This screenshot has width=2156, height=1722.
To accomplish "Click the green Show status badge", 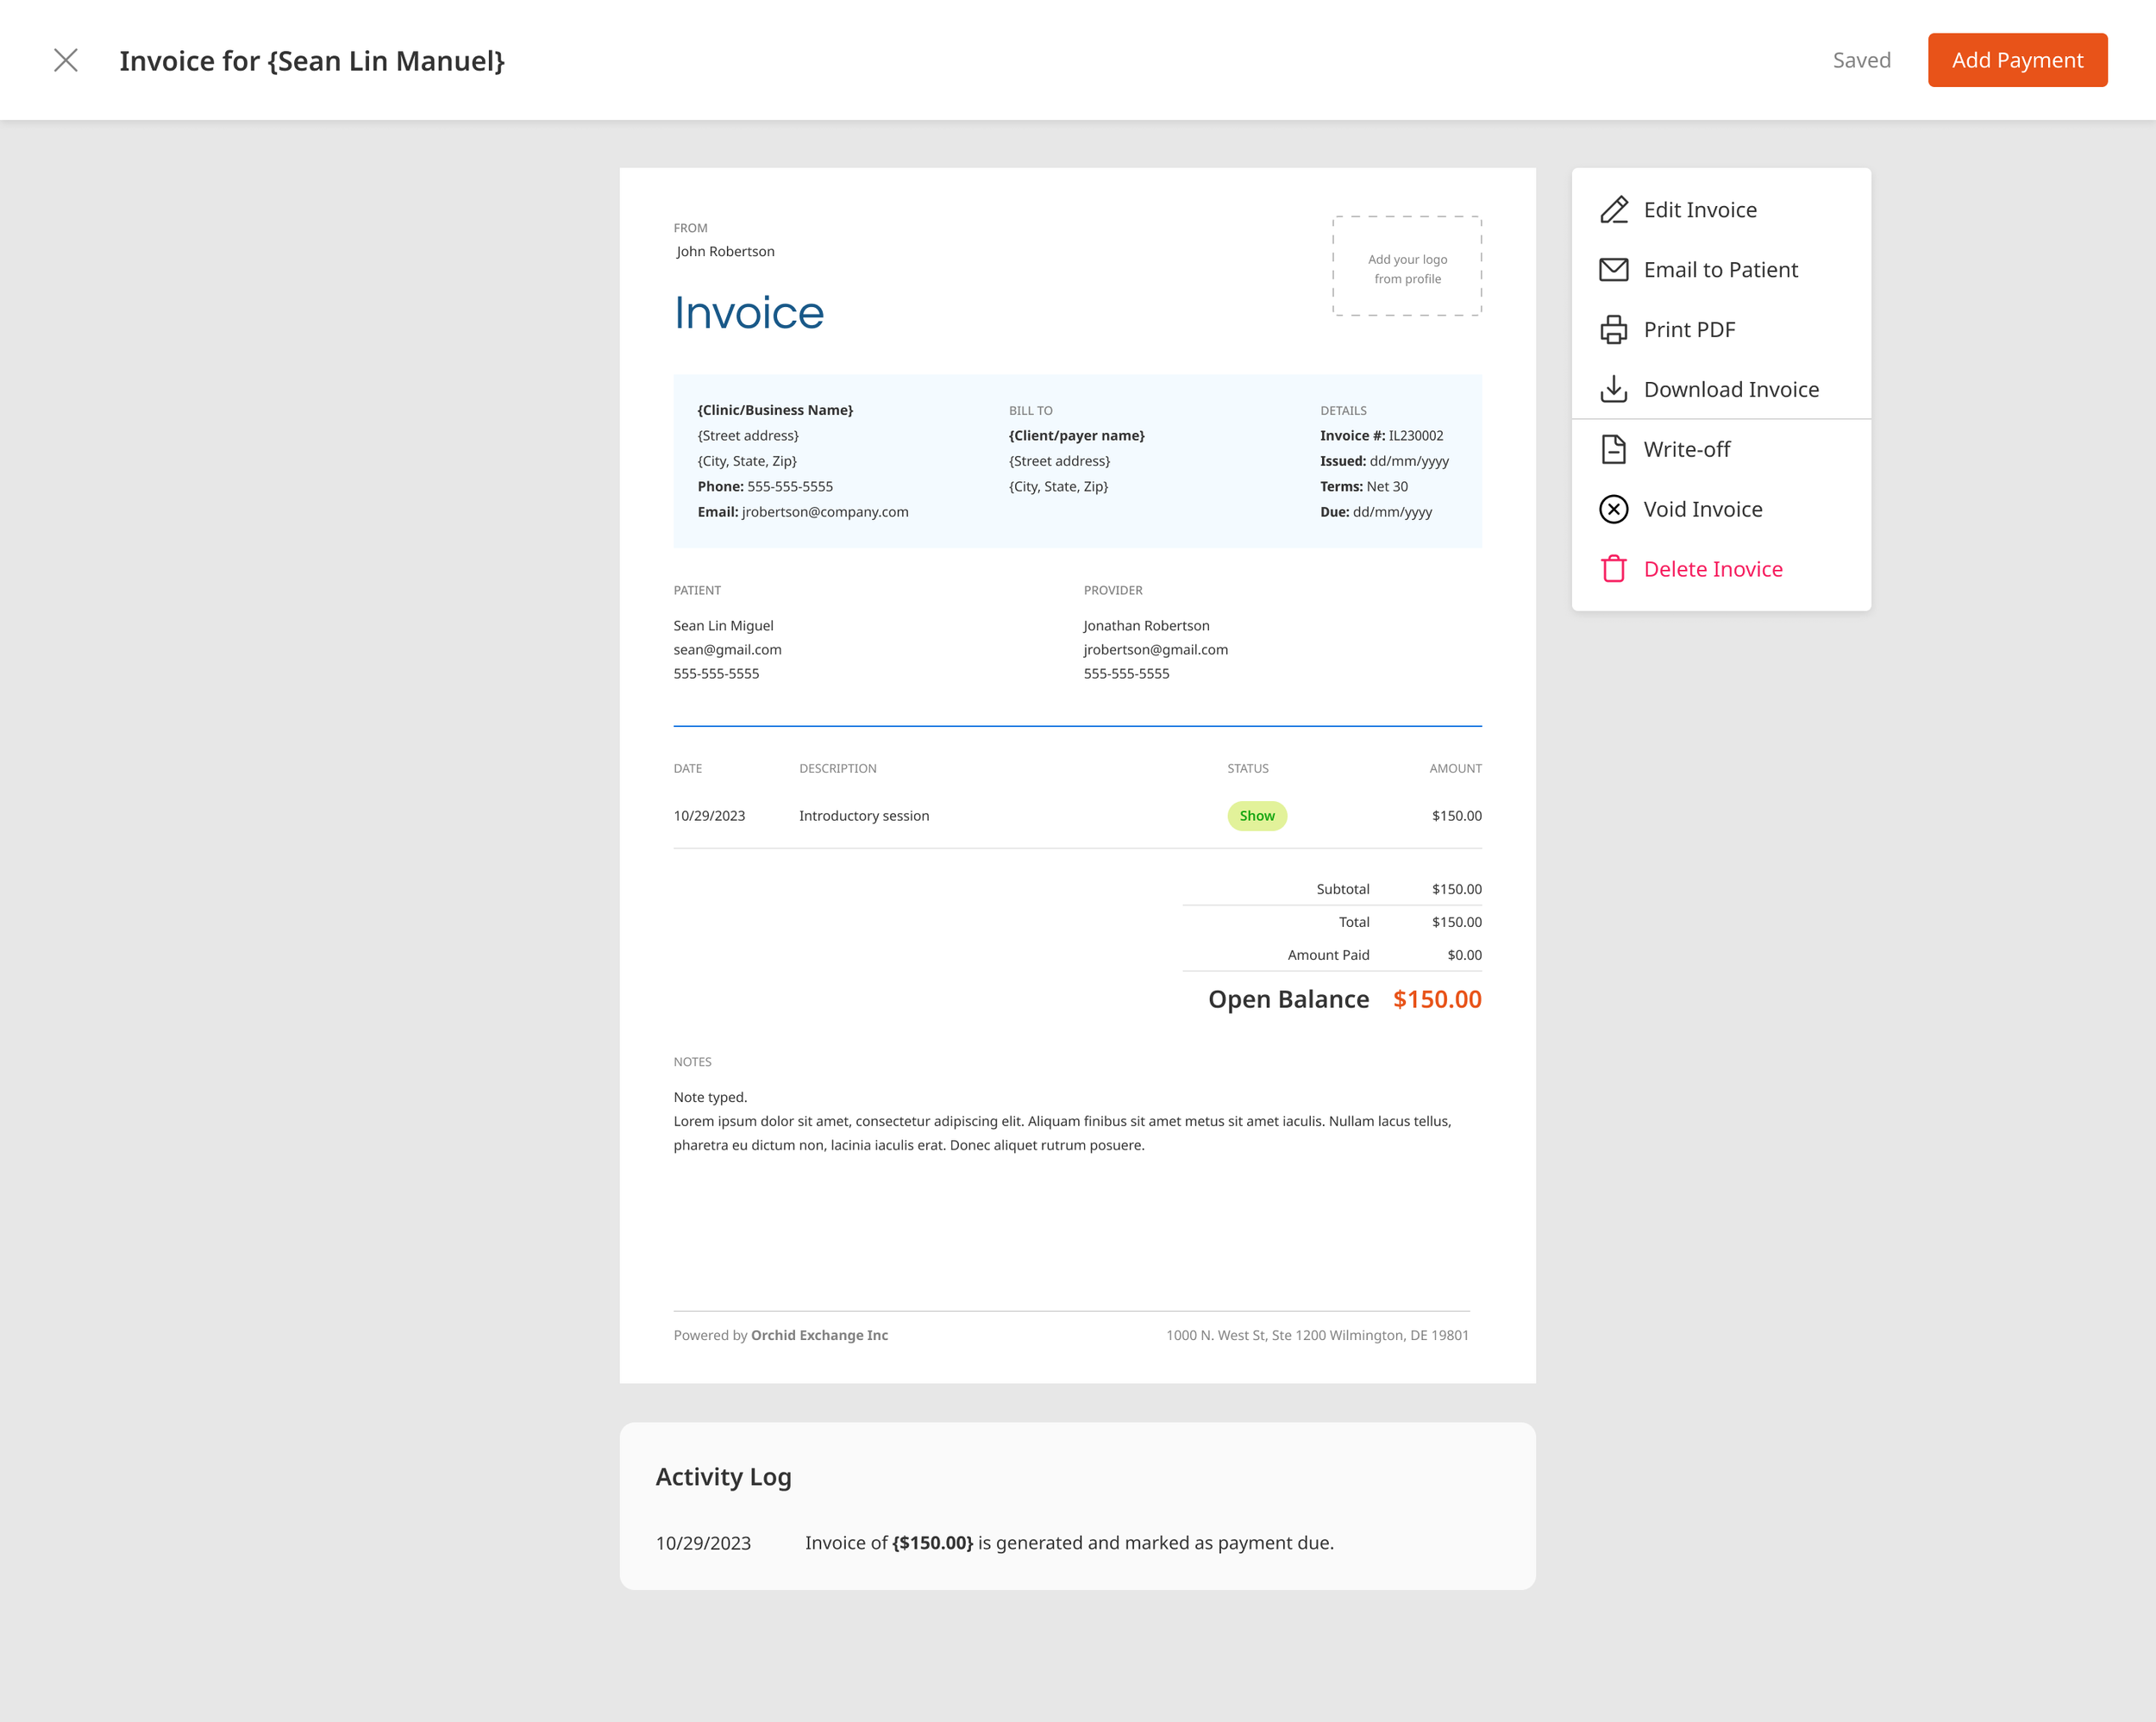I will click(1256, 816).
